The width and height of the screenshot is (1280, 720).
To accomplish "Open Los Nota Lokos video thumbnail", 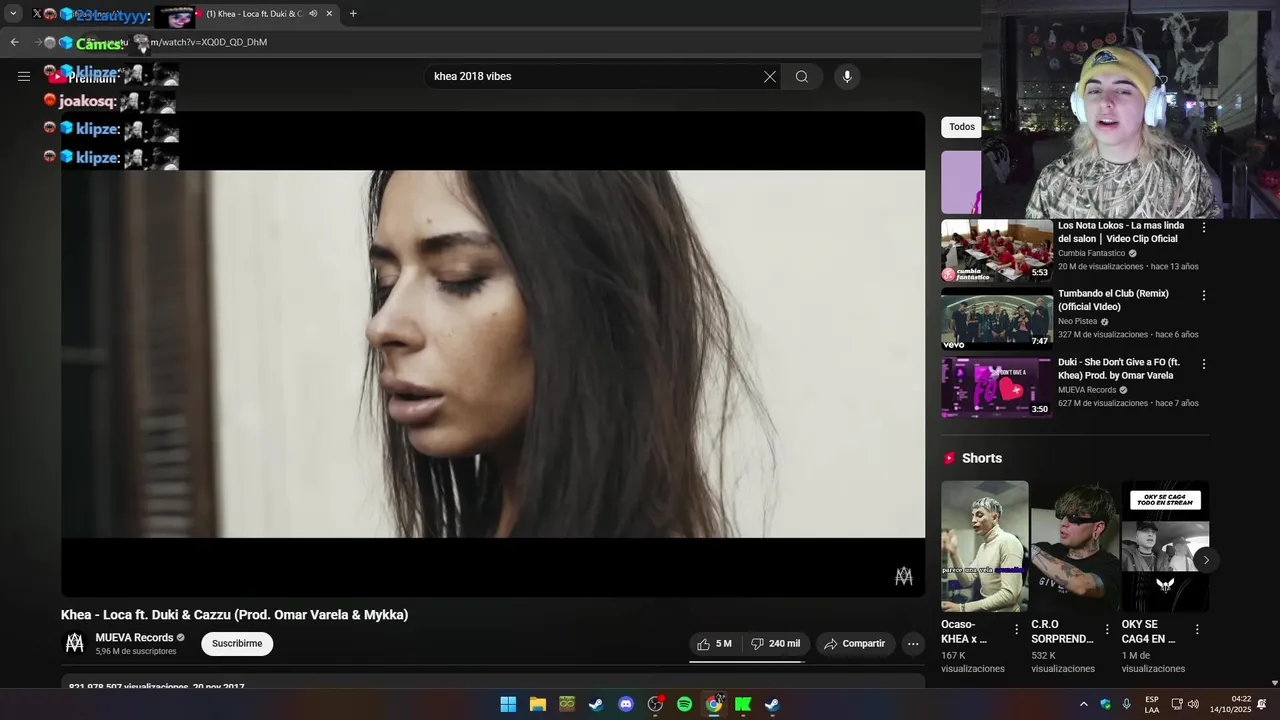I will pos(996,251).
